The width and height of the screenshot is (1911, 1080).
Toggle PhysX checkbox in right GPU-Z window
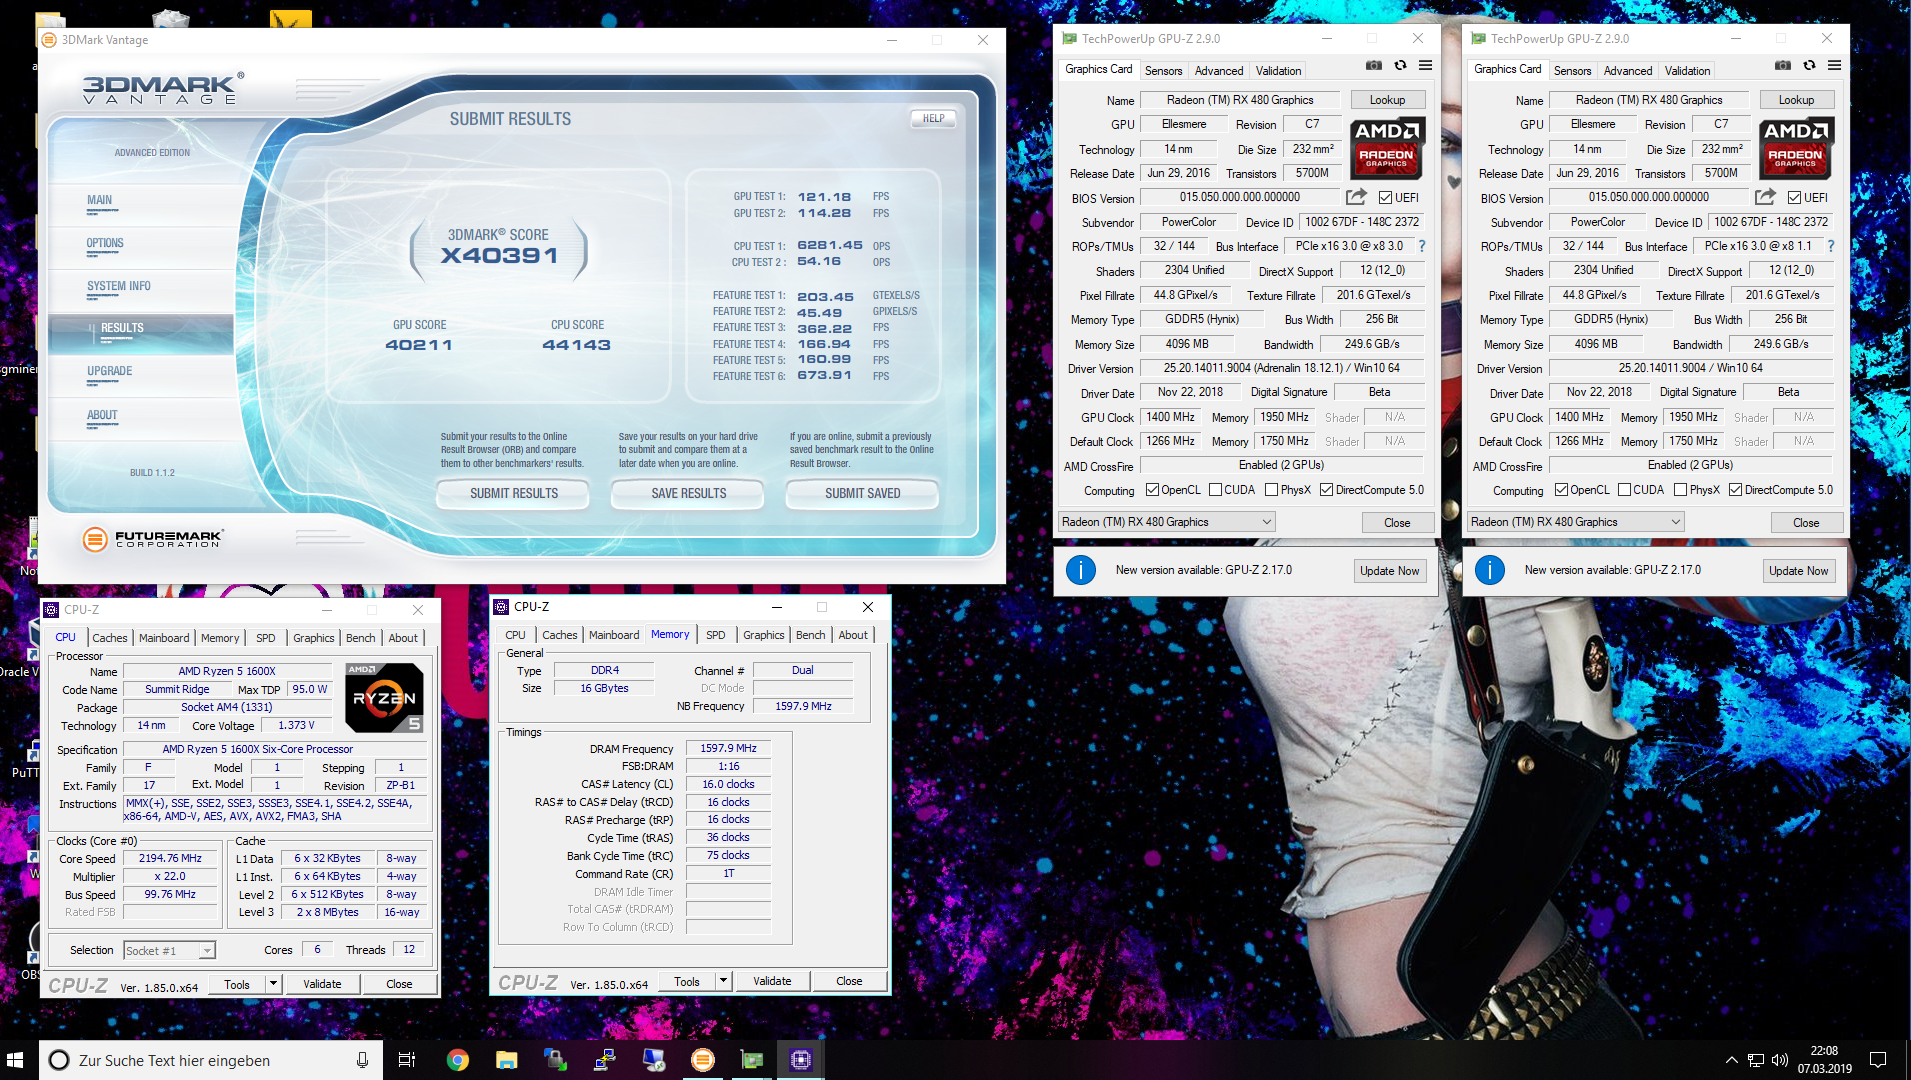1680,490
